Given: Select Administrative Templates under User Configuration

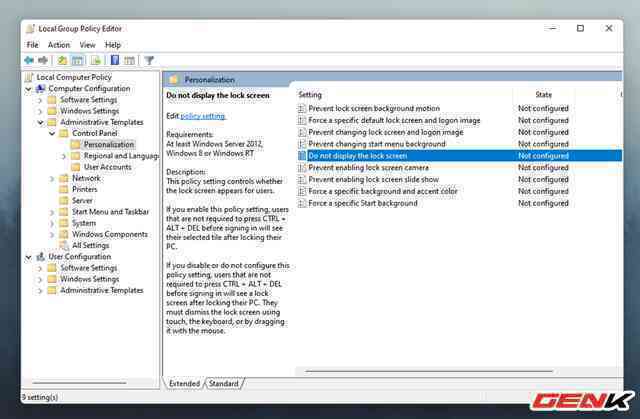Looking at the screenshot, I should 102,290.
